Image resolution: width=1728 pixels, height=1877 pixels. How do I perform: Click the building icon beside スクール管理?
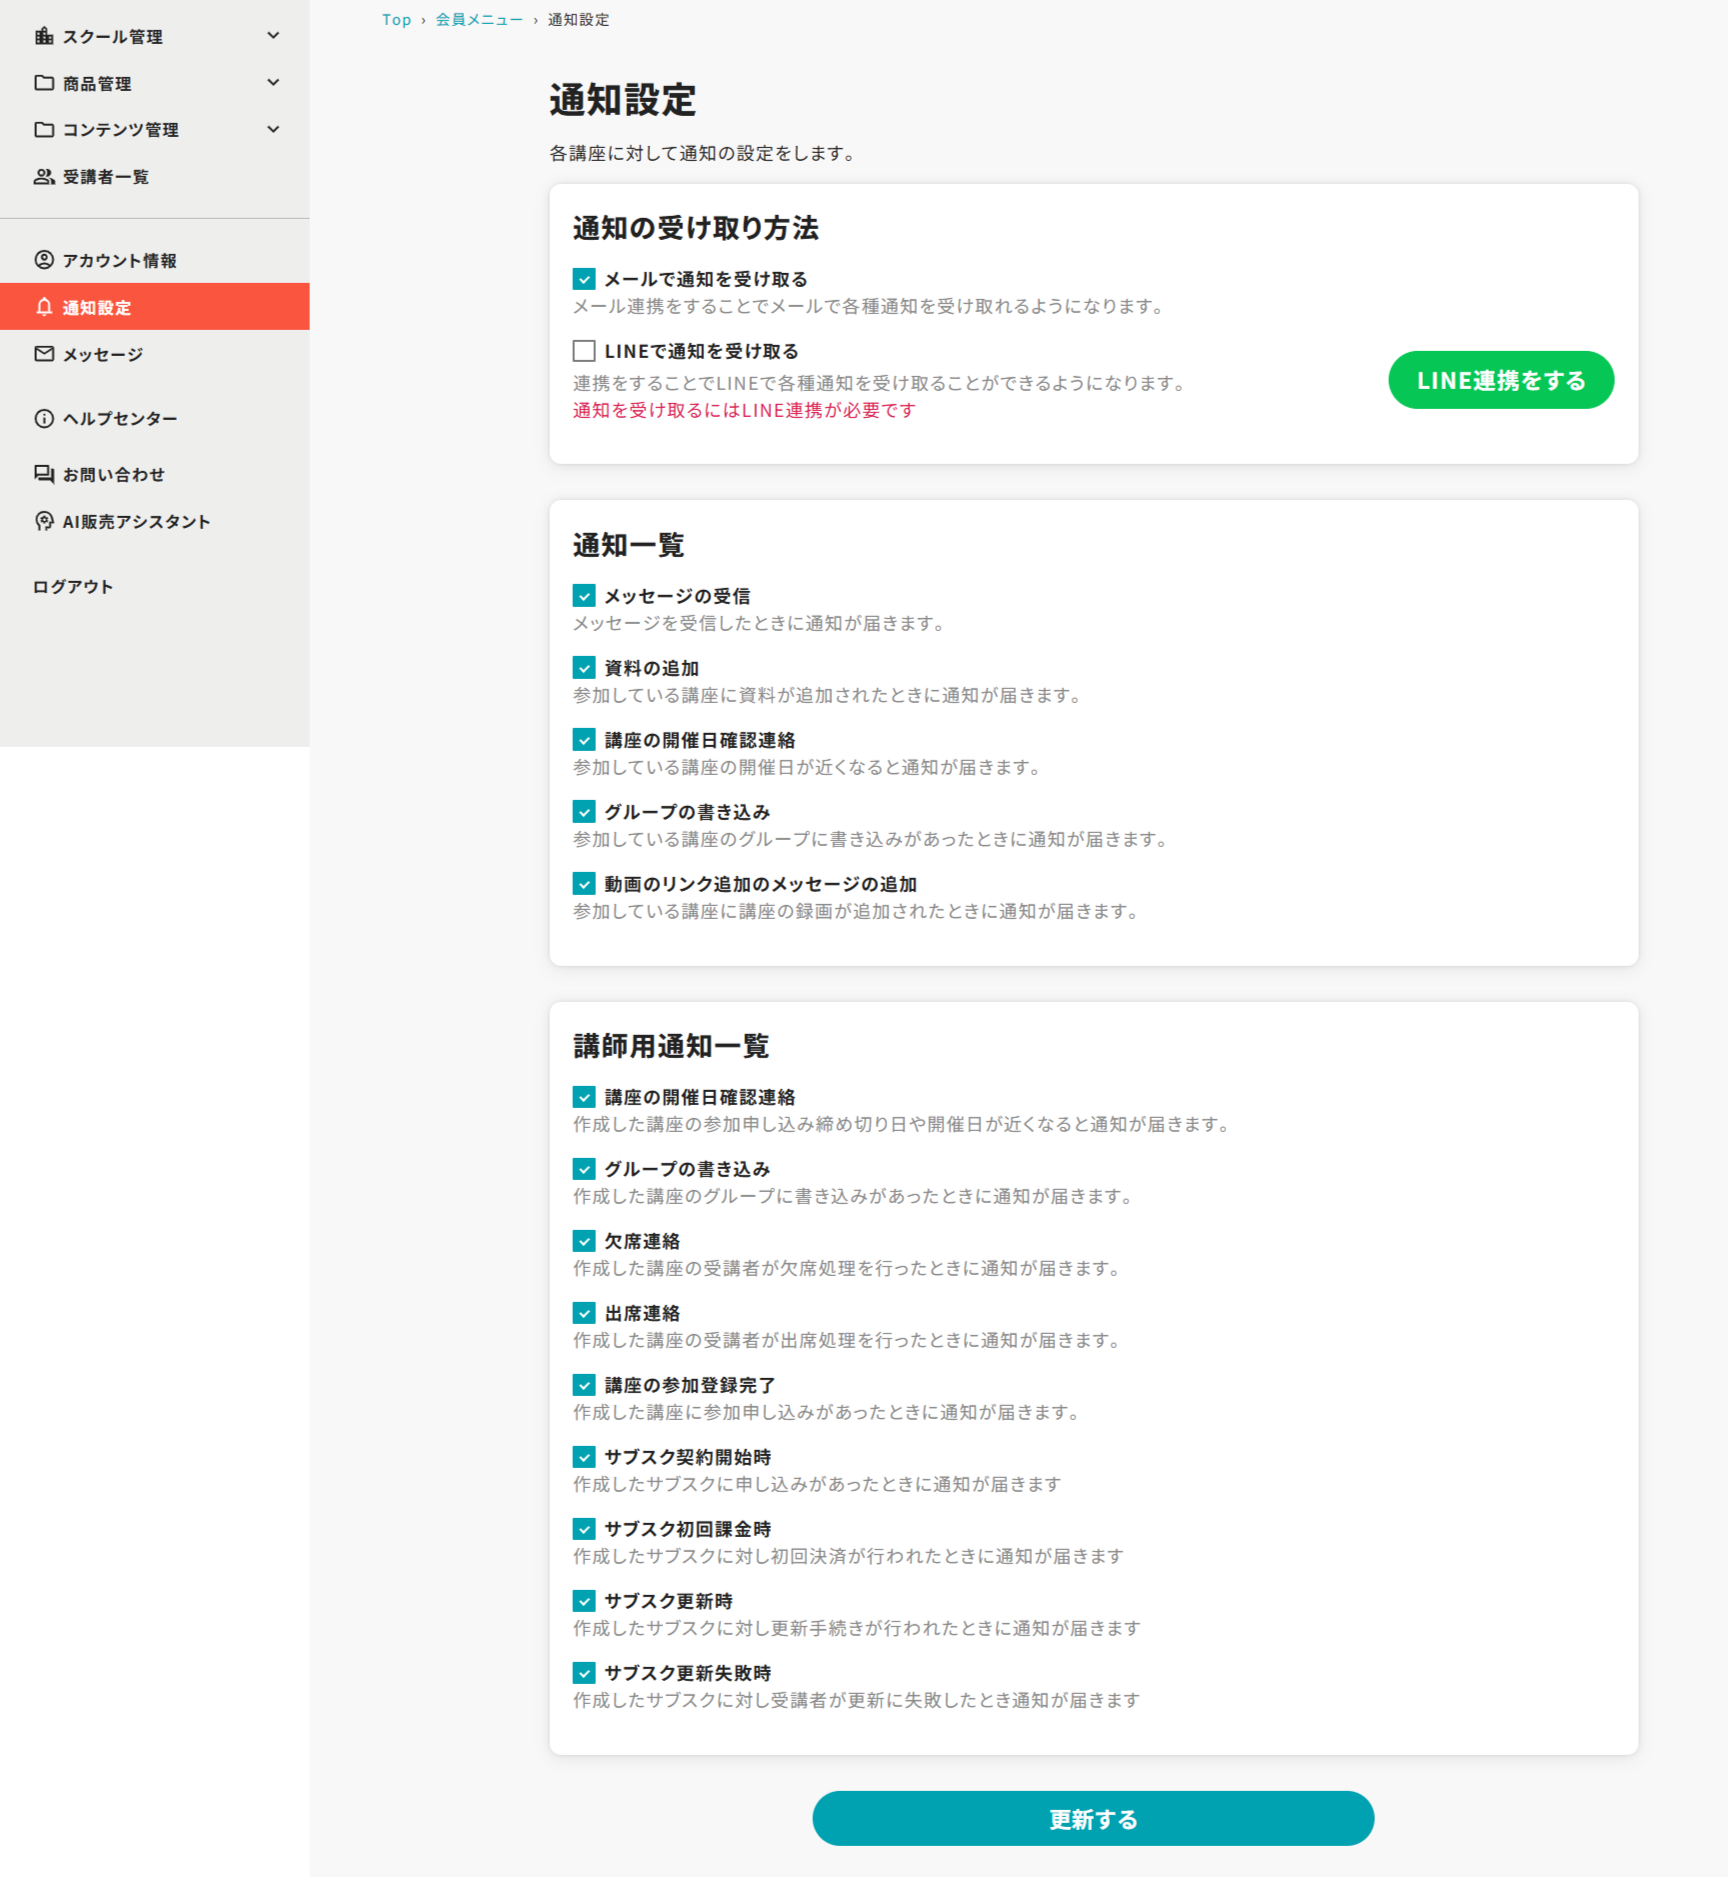[x=44, y=36]
